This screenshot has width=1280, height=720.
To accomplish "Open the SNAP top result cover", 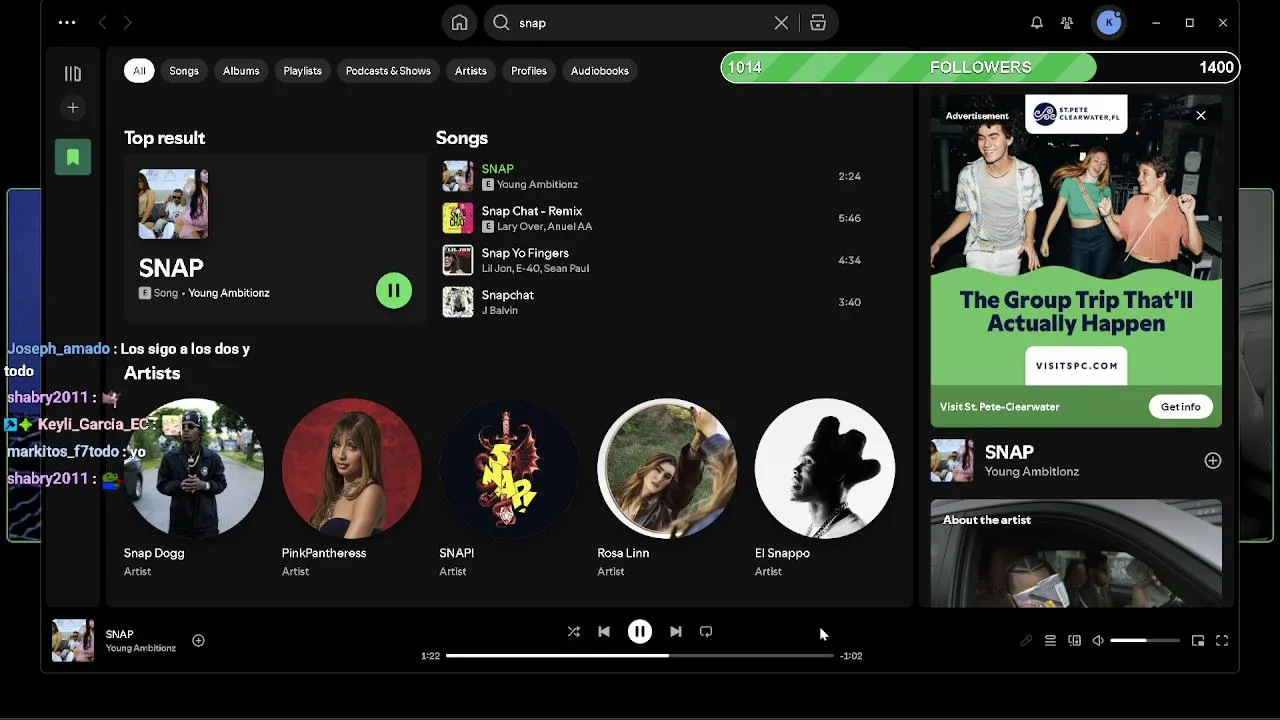I will [x=173, y=203].
